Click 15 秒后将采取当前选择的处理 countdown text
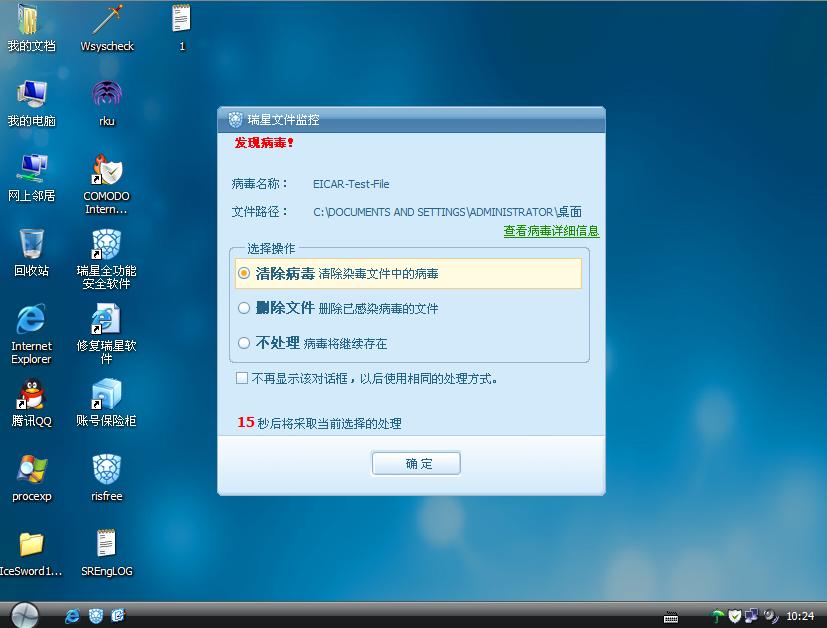The image size is (827, 628). (x=319, y=423)
